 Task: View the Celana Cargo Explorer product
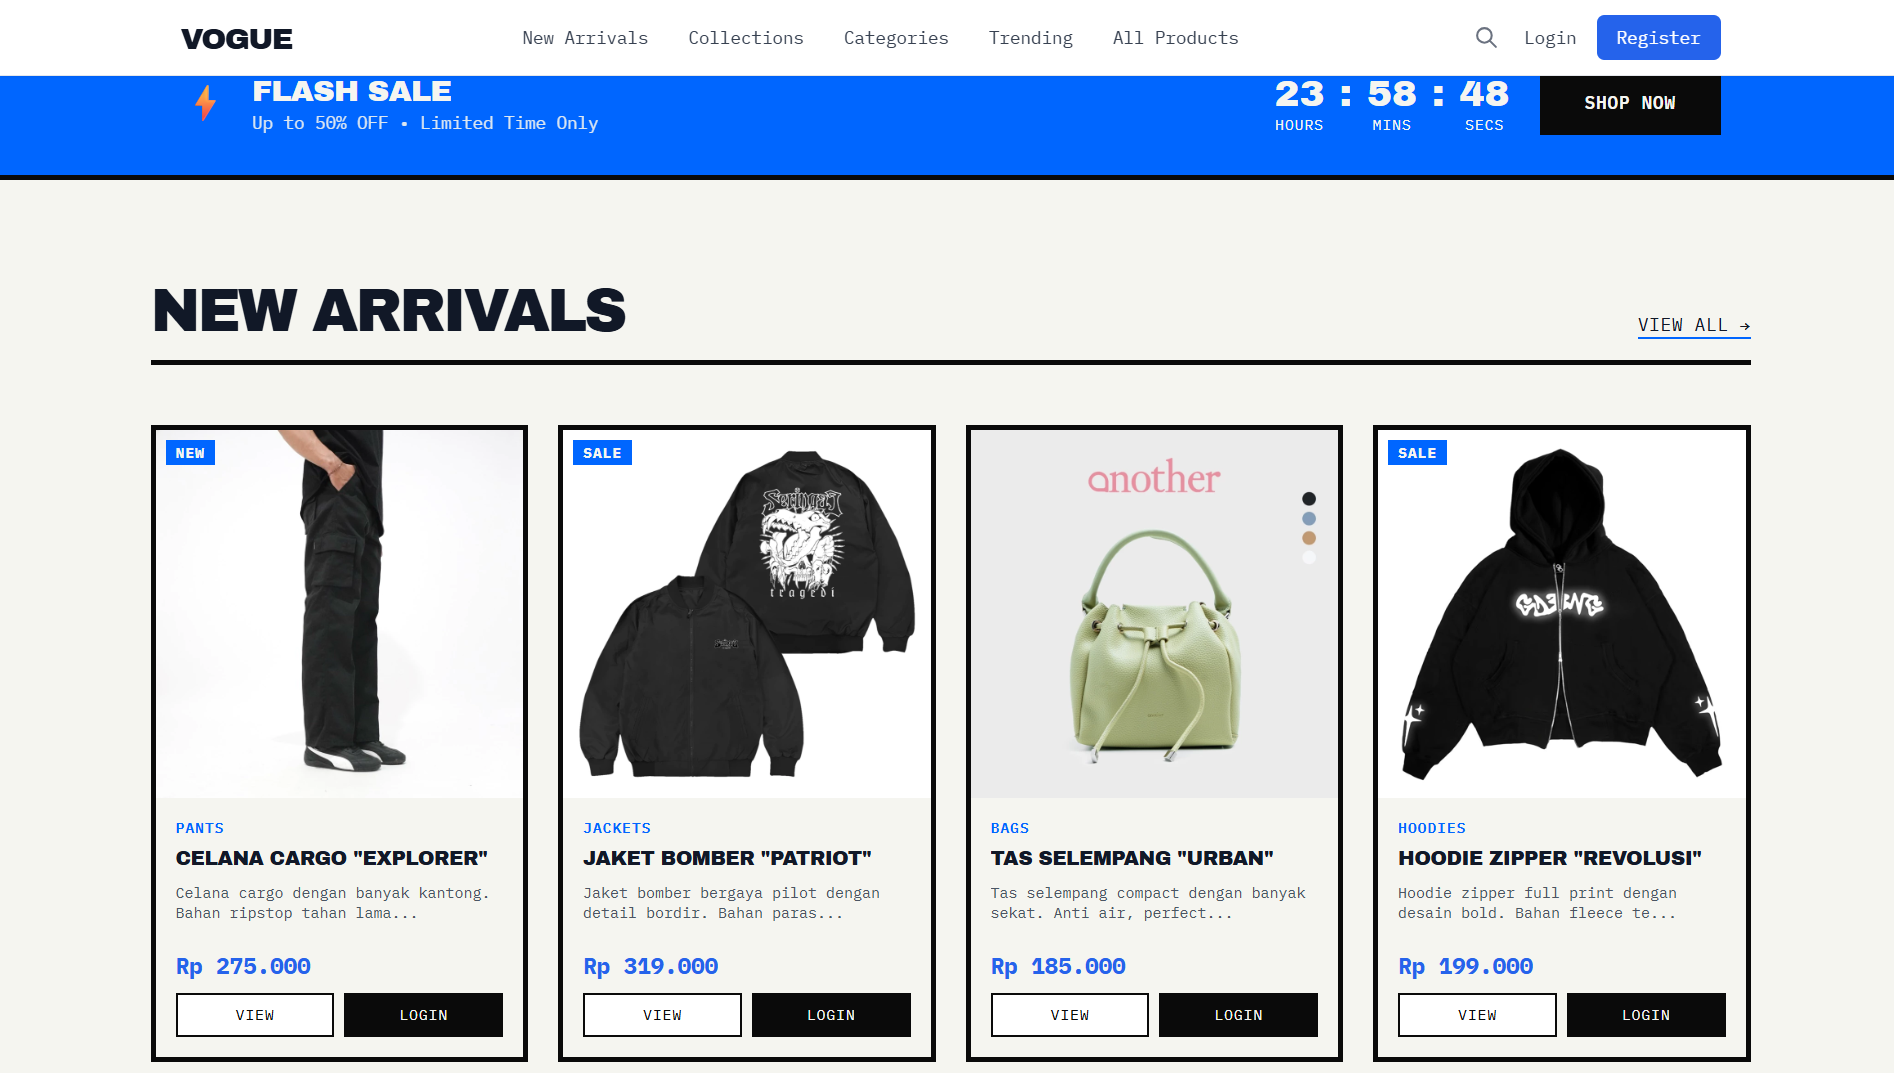(x=255, y=1015)
